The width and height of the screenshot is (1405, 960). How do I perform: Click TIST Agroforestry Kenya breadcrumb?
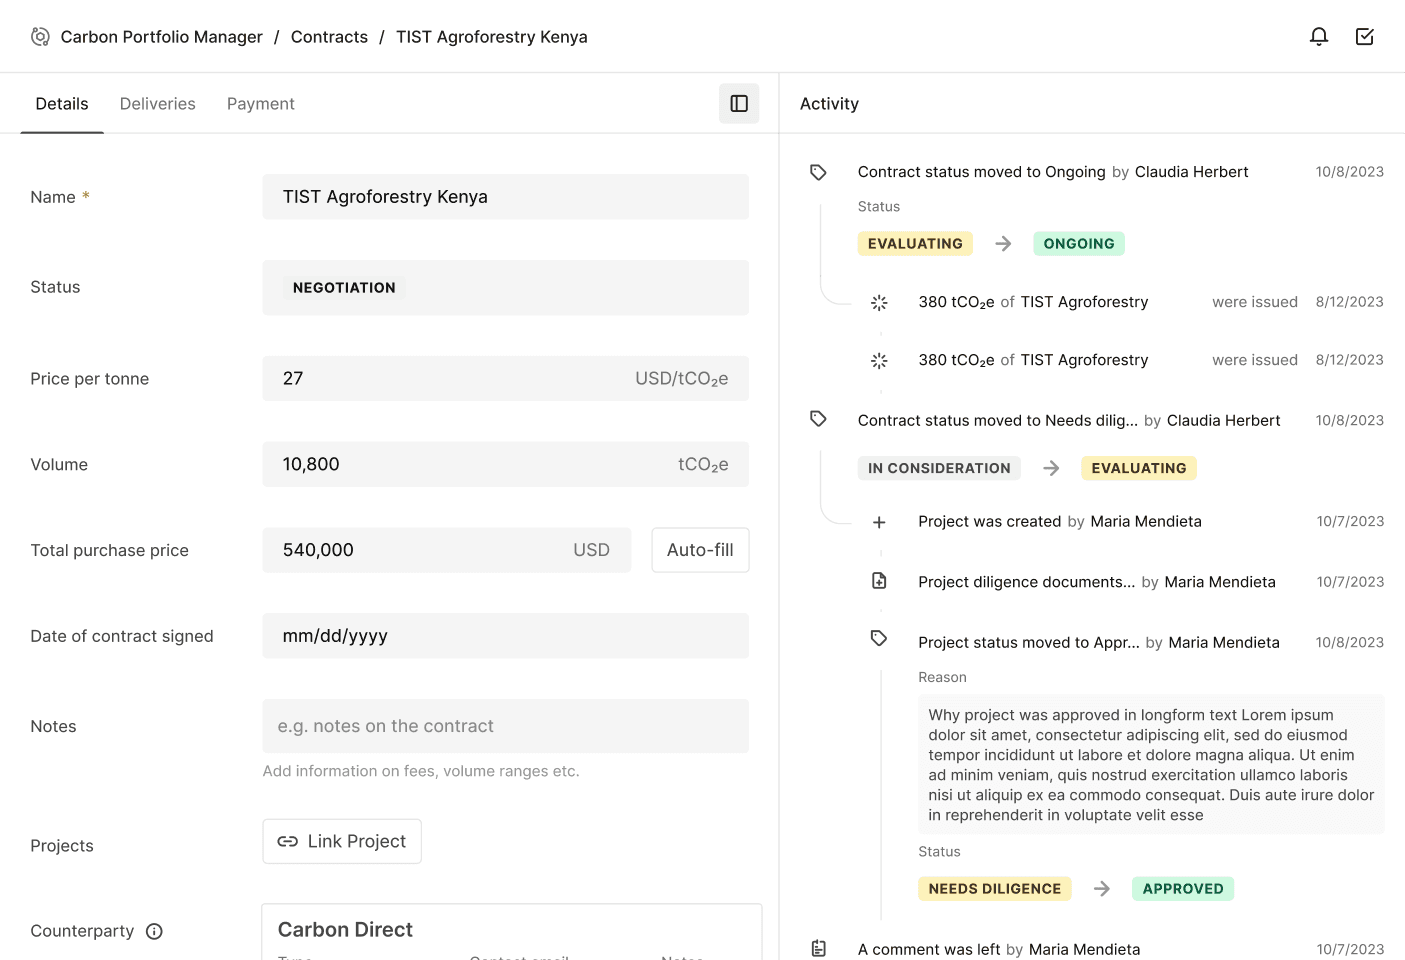[492, 37]
